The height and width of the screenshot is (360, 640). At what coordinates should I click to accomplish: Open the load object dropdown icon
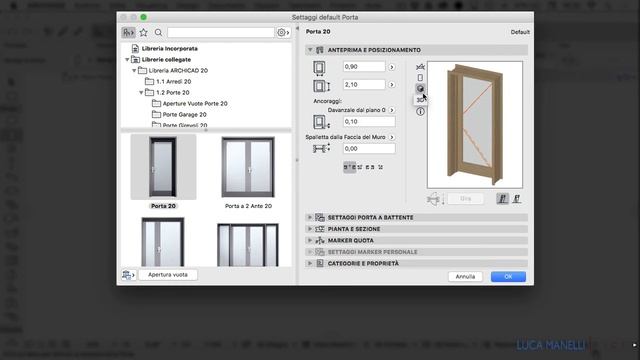pos(128,275)
